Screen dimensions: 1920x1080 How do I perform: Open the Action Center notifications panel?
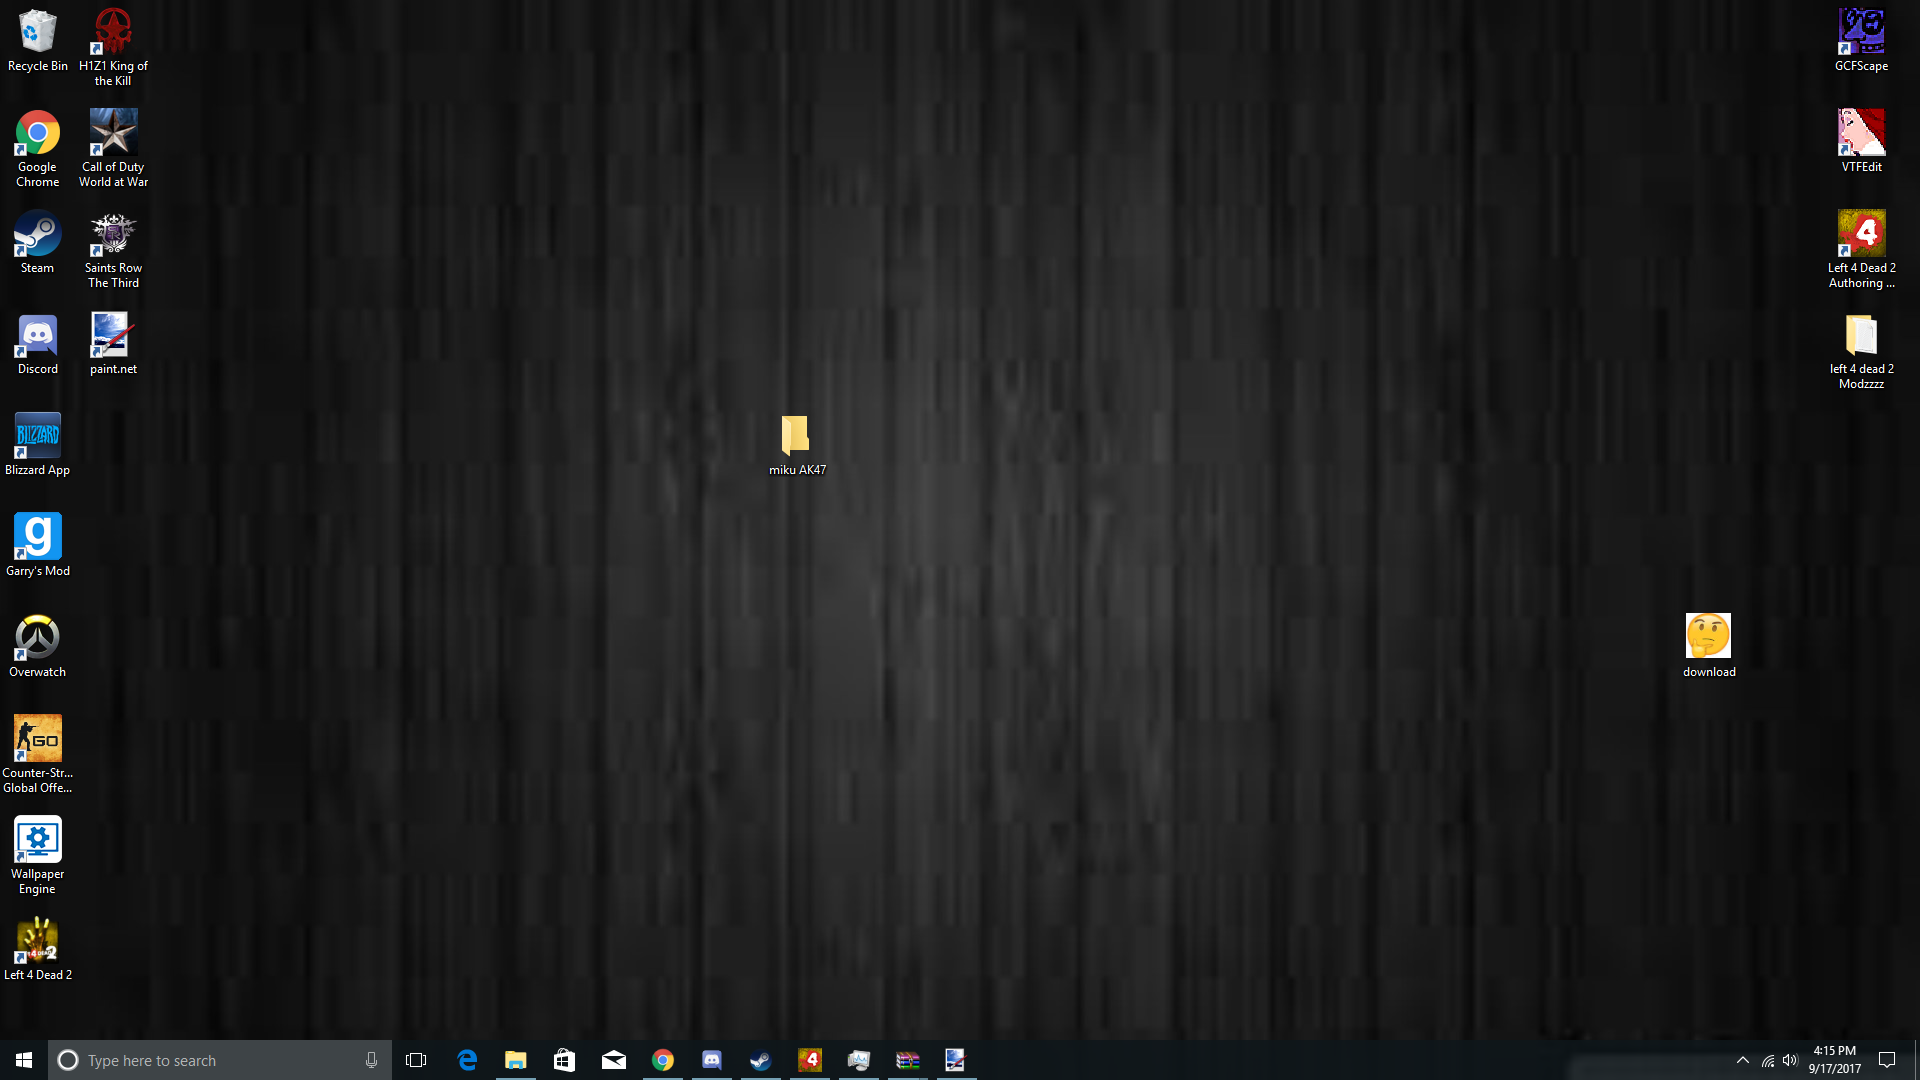pos(1887,1060)
